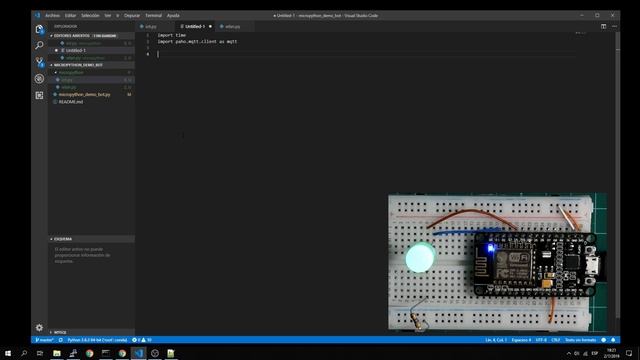Open the Explorer view in the activity bar
The image size is (640, 360).
pos(39,29)
